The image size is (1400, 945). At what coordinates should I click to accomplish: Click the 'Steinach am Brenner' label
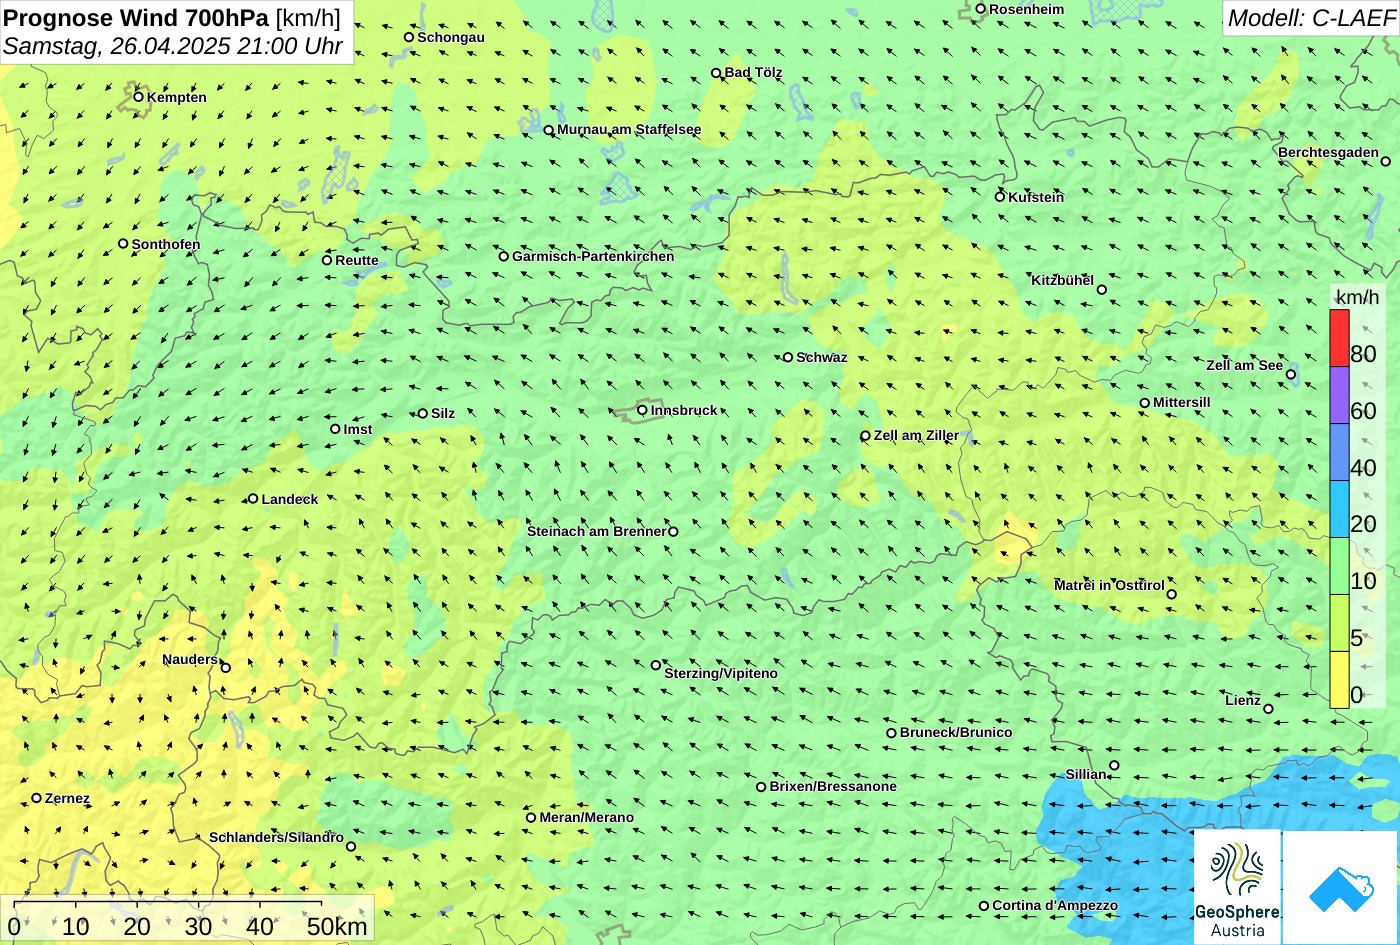[x=596, y=531]
